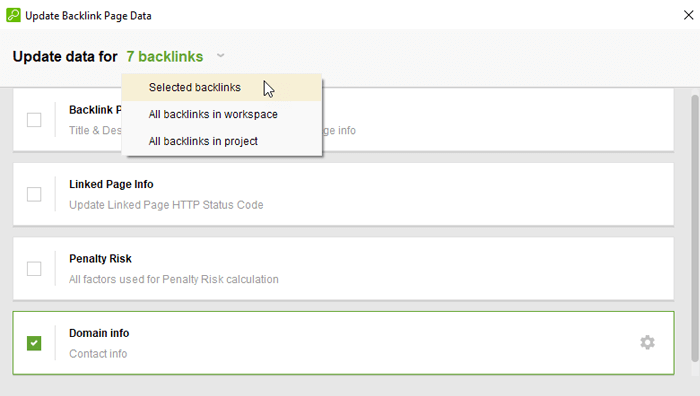The height and width of the screenshot is (396, 700).
Task: Click the Domain info card heading
Action: (x=99, y=333)
